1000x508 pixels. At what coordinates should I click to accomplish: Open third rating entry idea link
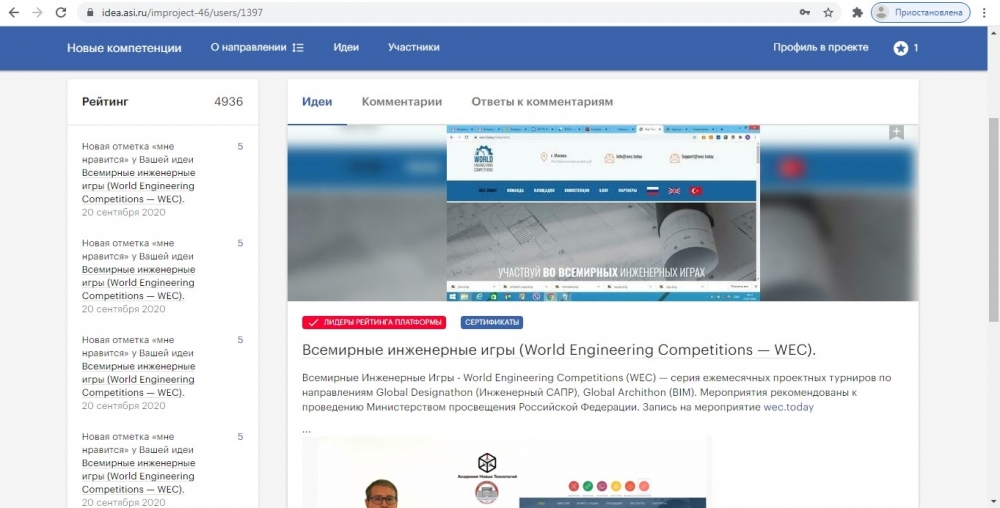[x=138, y=379]
